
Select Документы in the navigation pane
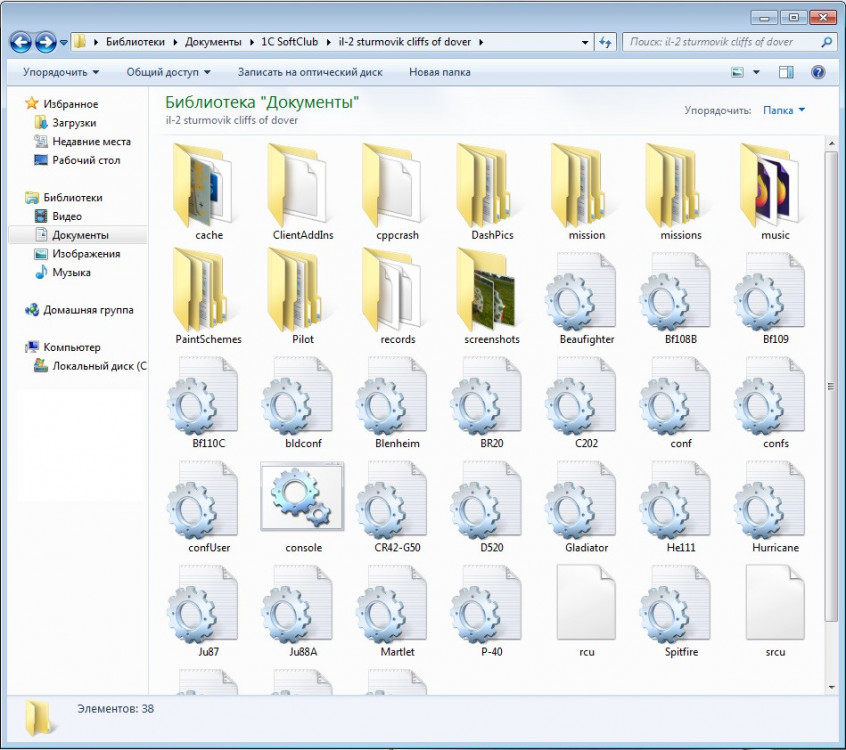(x=80, y=235)
